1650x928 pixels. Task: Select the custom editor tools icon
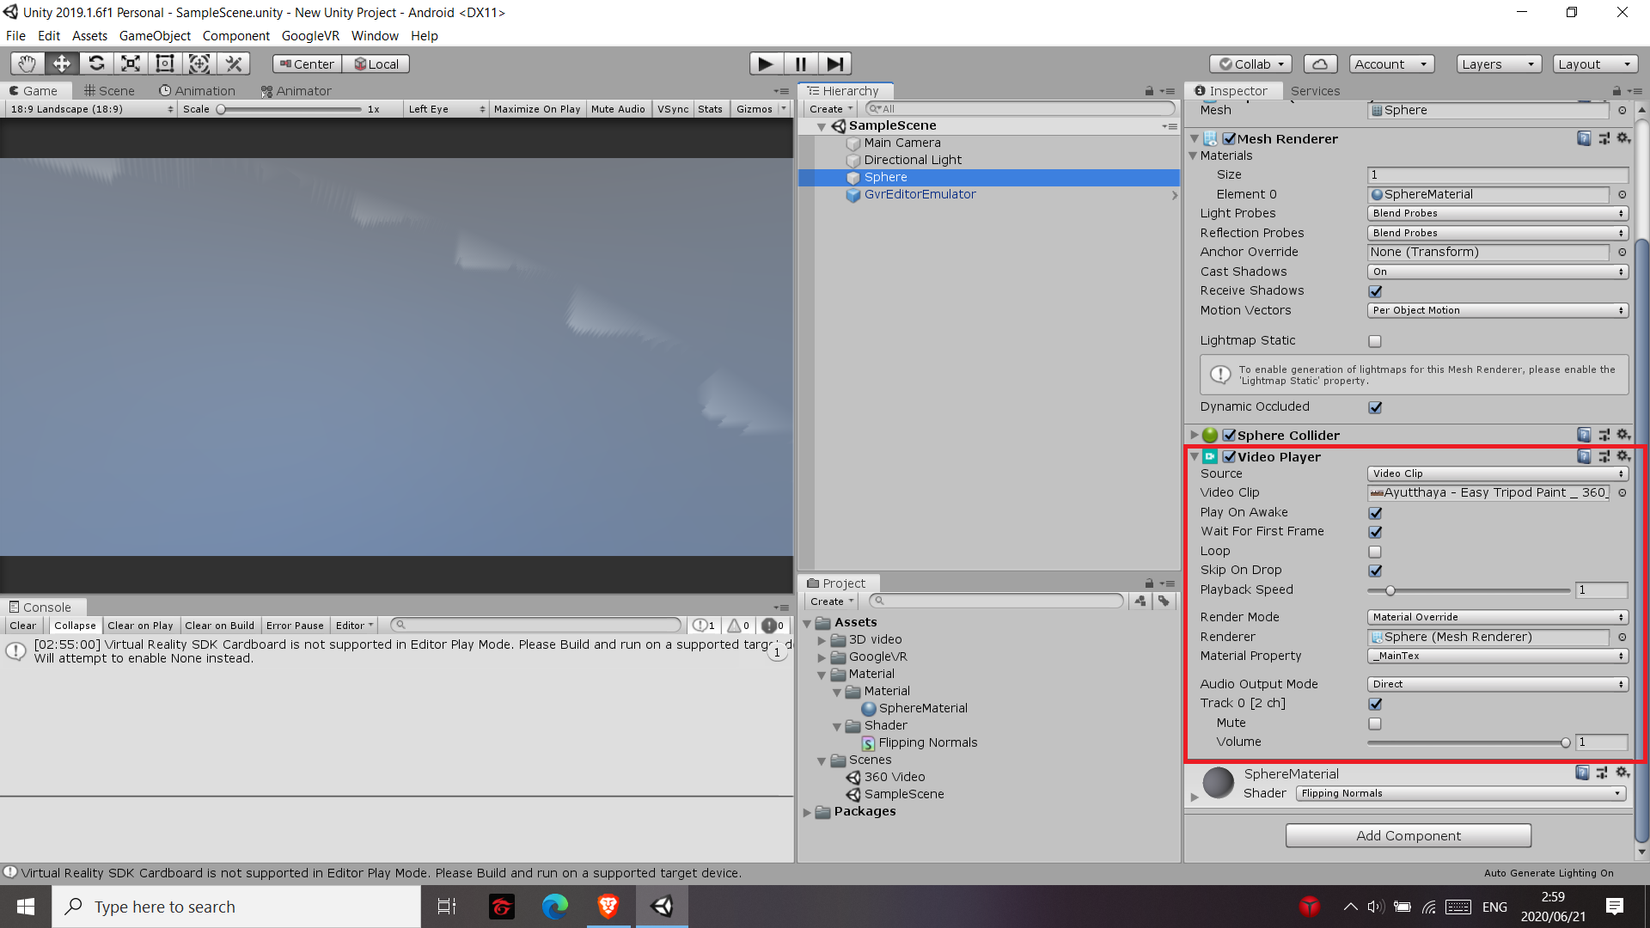(x=234, y=64)
